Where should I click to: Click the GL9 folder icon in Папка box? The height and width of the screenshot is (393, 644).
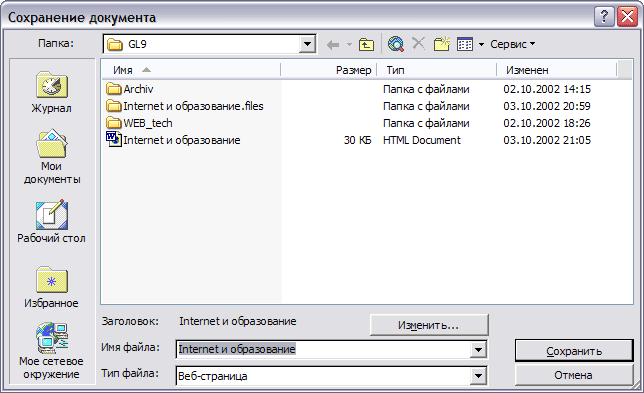click(115, 44)
